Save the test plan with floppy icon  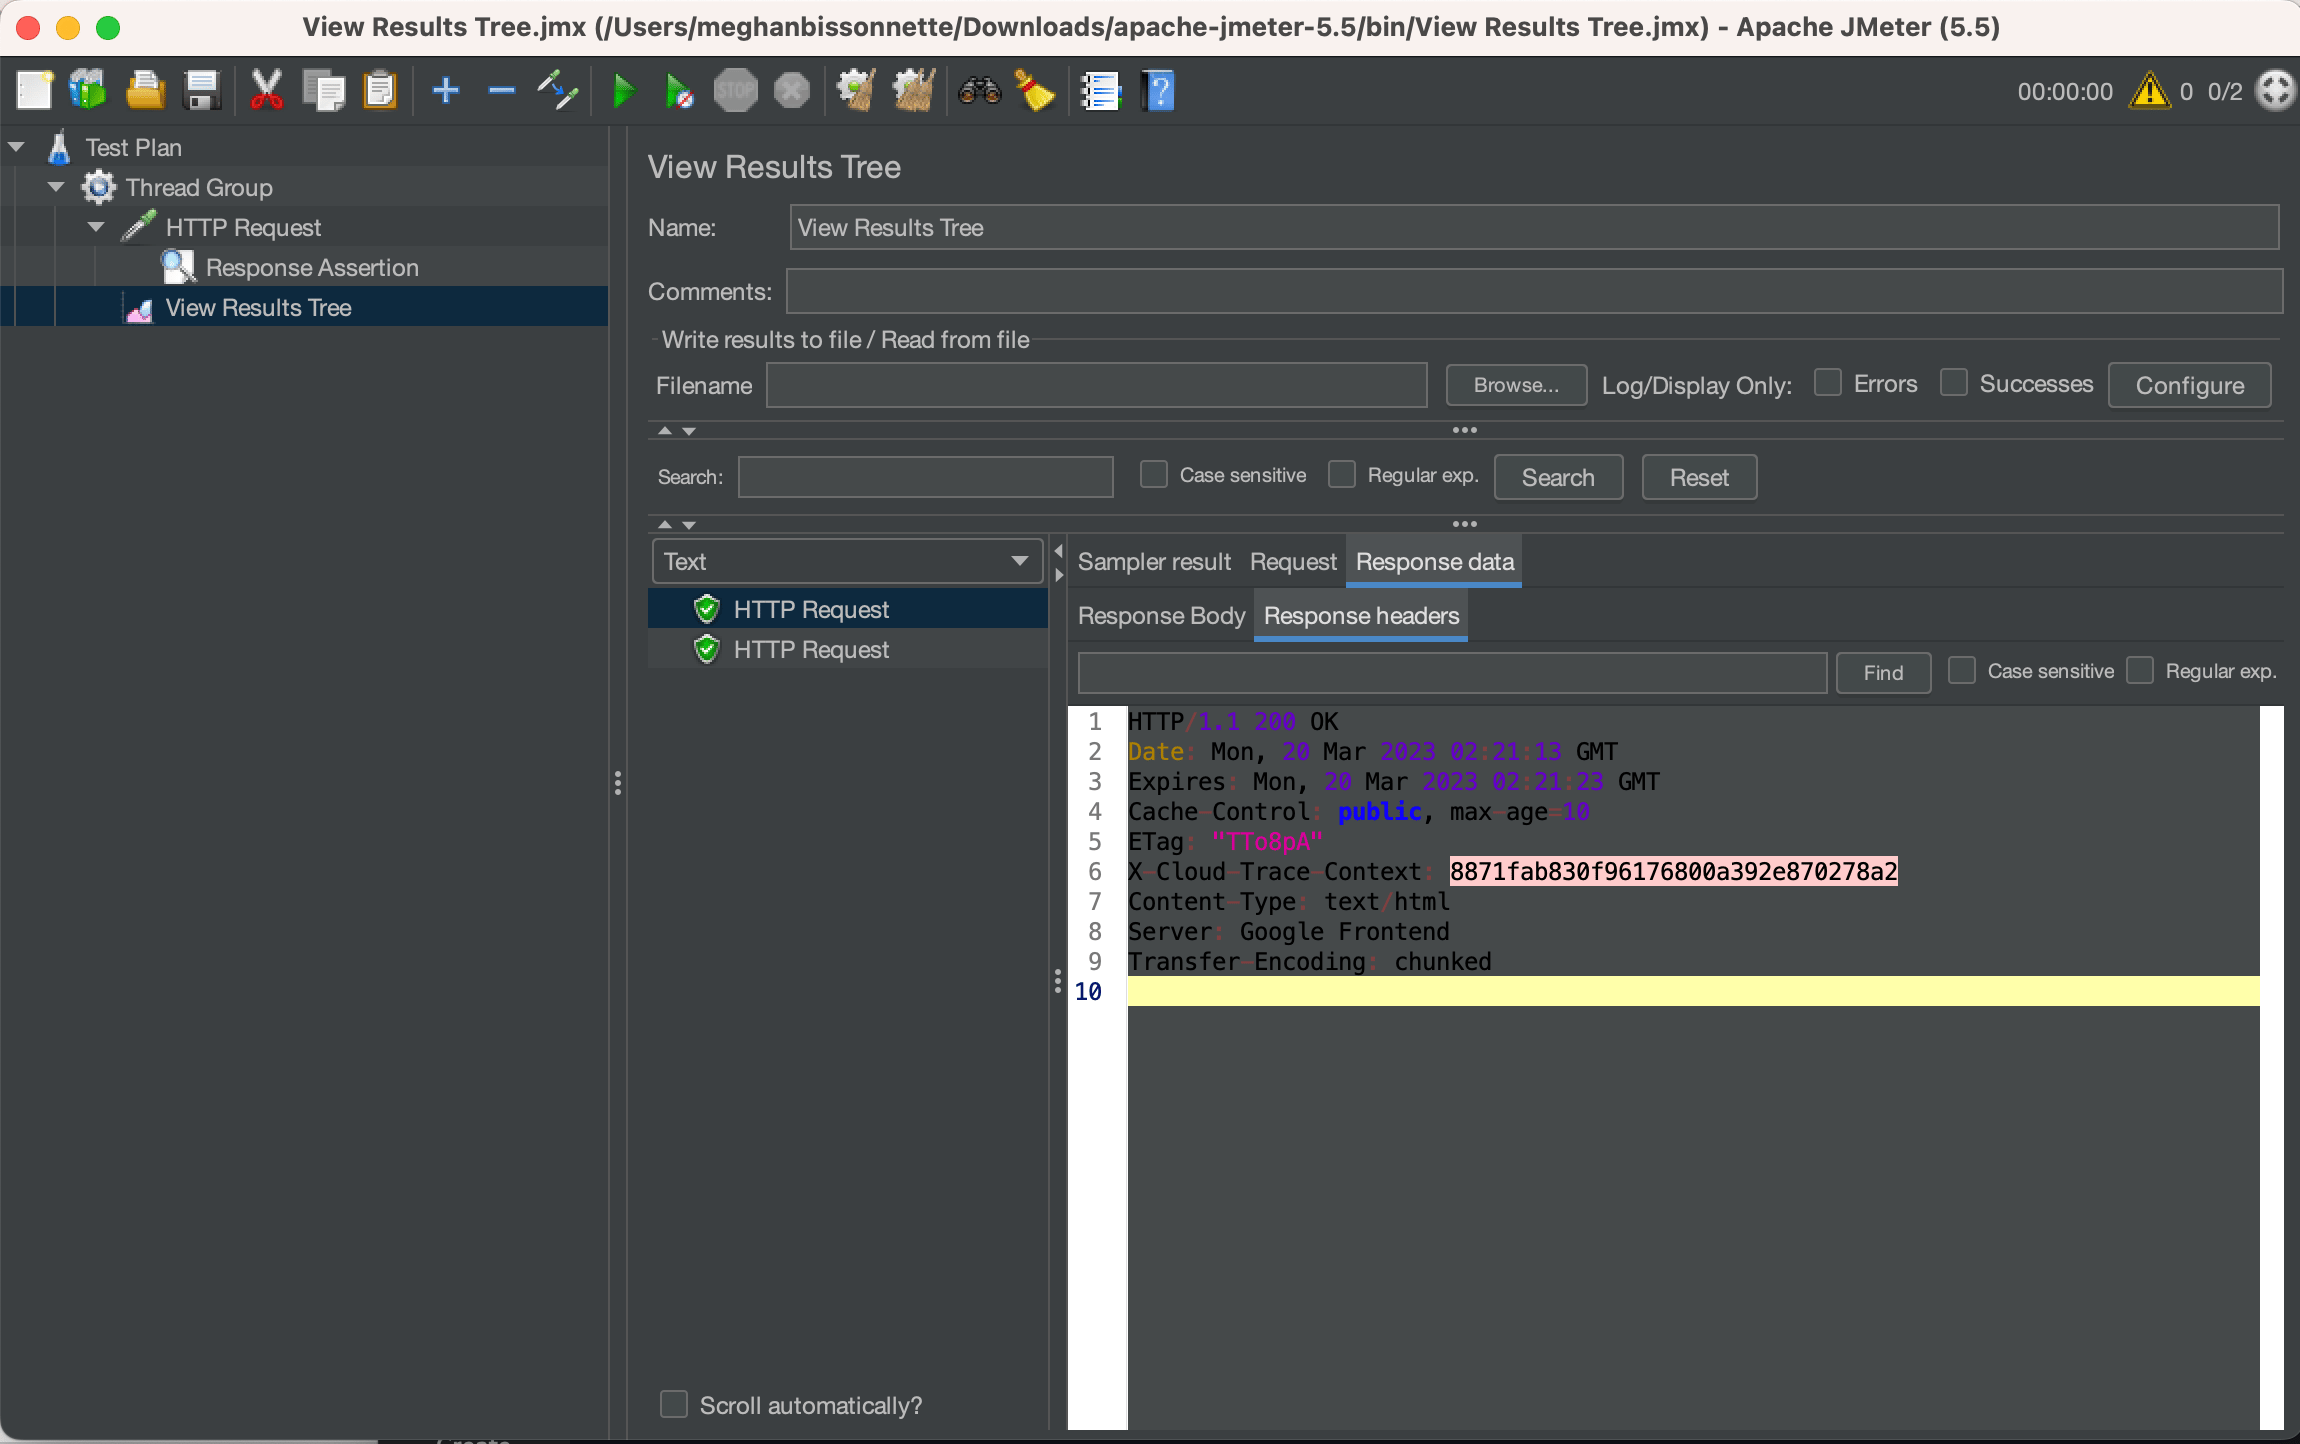click(x=202, y=91)
